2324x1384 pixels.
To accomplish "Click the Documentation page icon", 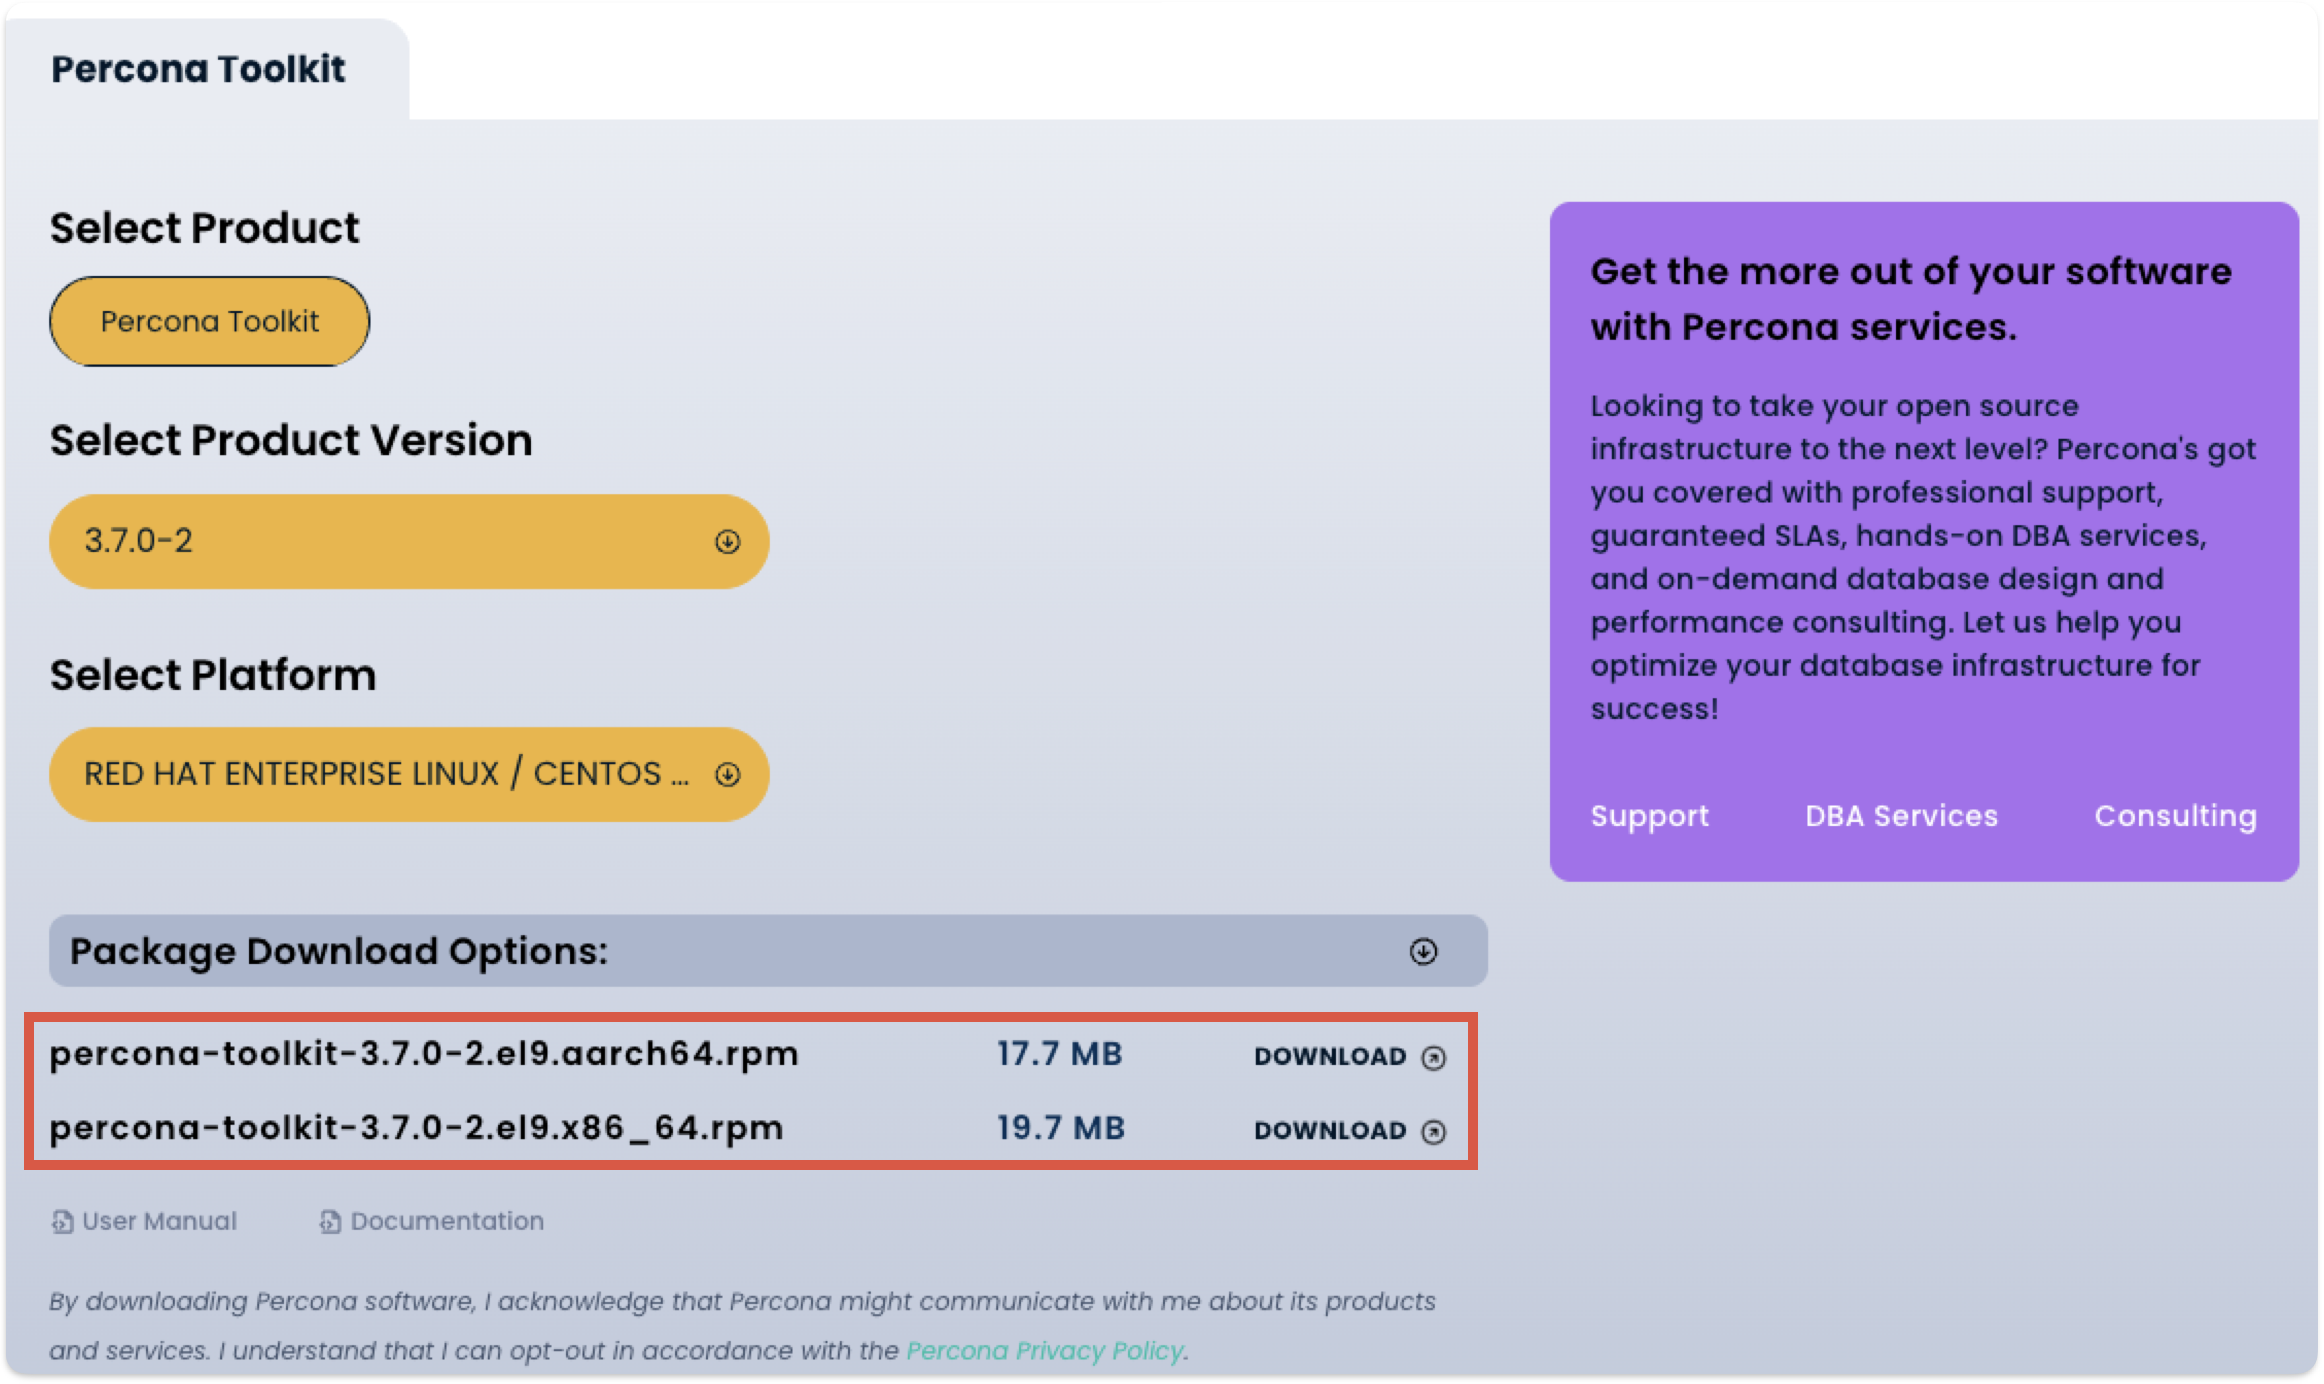I will pyautogui.click(x=330, y=1221).
